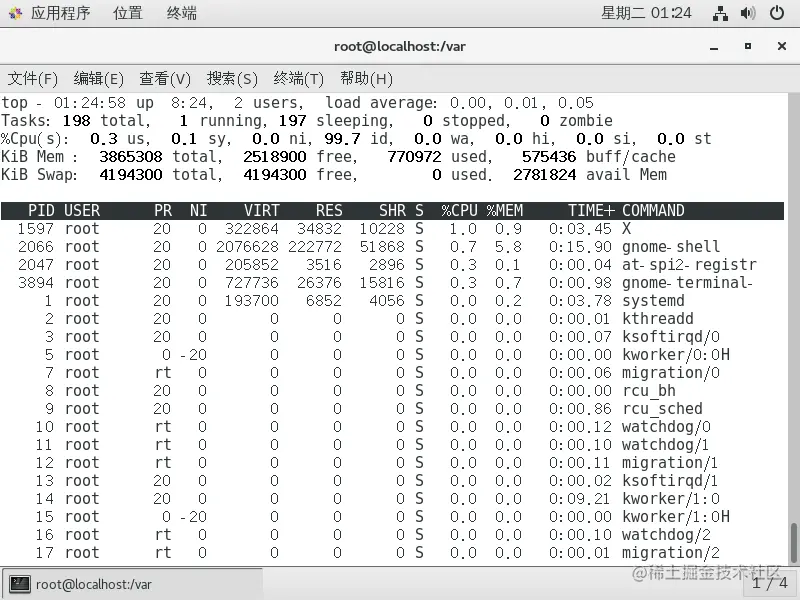Click the kworker/0:0H command text
This screenshot has width=800, height=600.
coord(676,355)
